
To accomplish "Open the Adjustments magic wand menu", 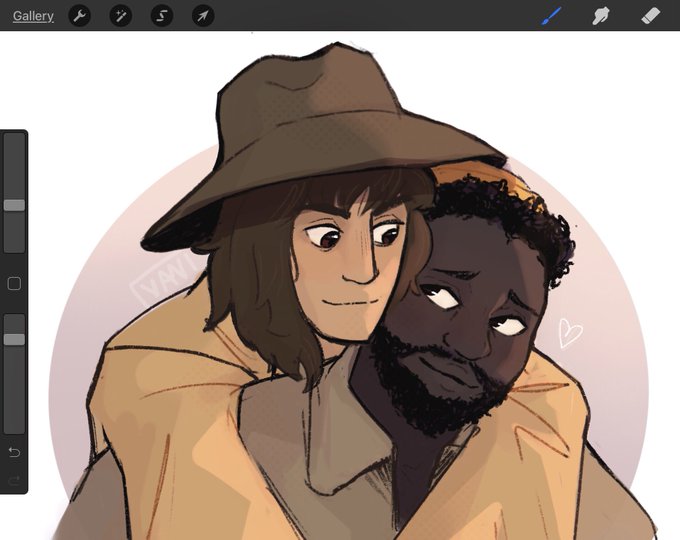I will click(x=121, y=16).
